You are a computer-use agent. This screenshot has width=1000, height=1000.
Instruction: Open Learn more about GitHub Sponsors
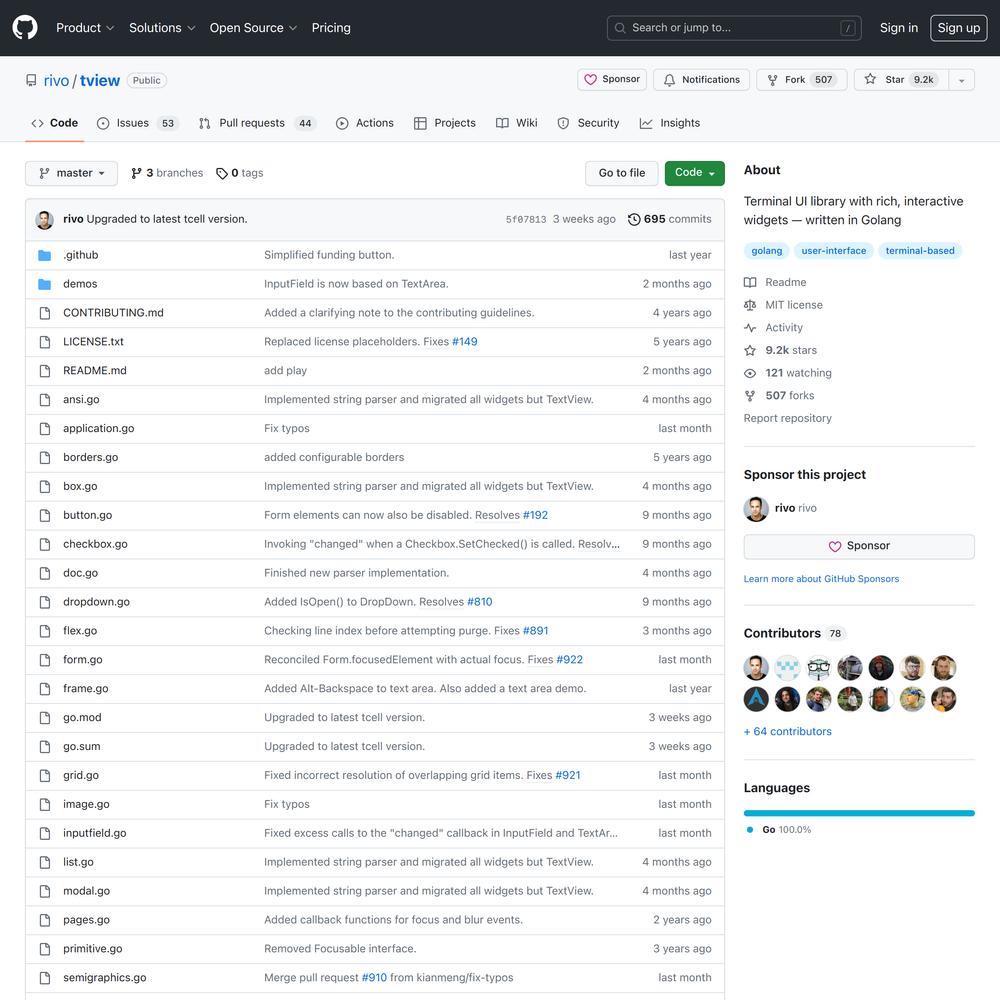821,579
